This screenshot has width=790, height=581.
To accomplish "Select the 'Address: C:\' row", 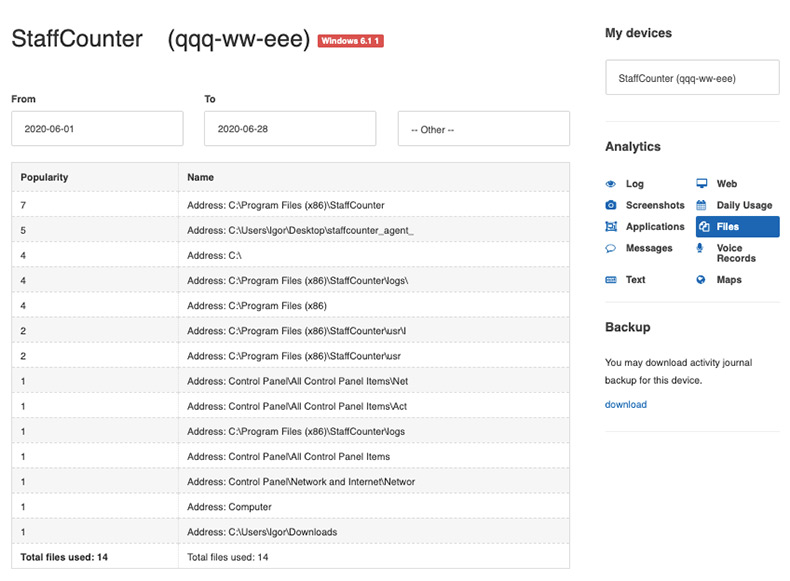I will (291, 255).
